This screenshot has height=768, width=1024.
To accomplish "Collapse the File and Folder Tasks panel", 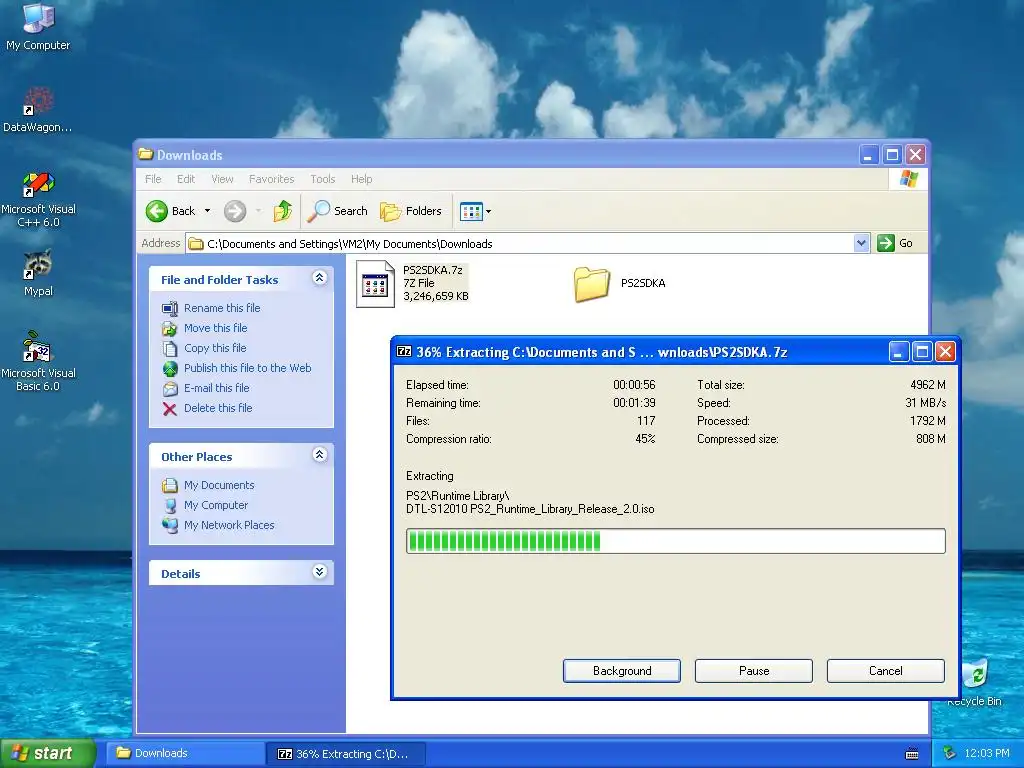I will [319, 278].
